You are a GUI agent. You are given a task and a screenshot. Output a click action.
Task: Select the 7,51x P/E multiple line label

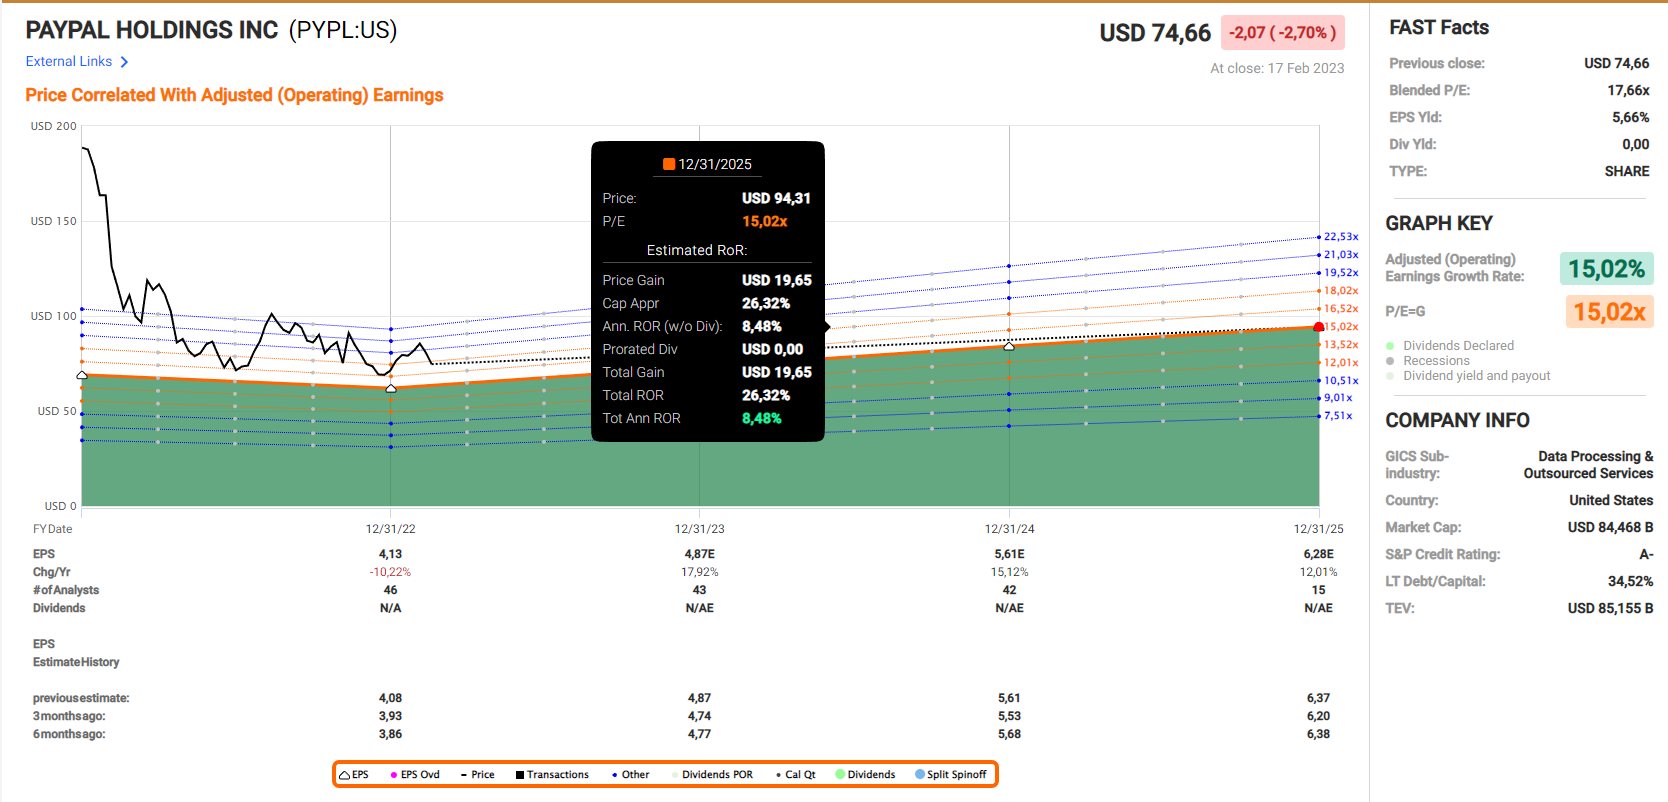[1337, 416]
